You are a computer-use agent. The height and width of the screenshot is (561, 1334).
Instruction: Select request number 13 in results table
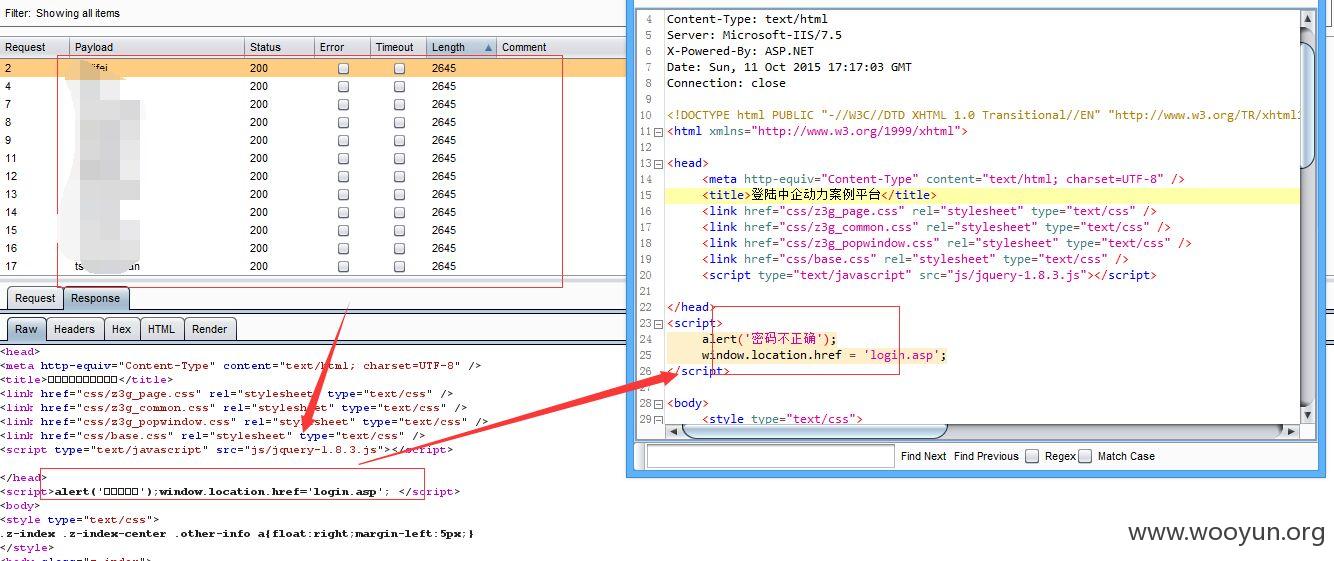tap(11, 194)
